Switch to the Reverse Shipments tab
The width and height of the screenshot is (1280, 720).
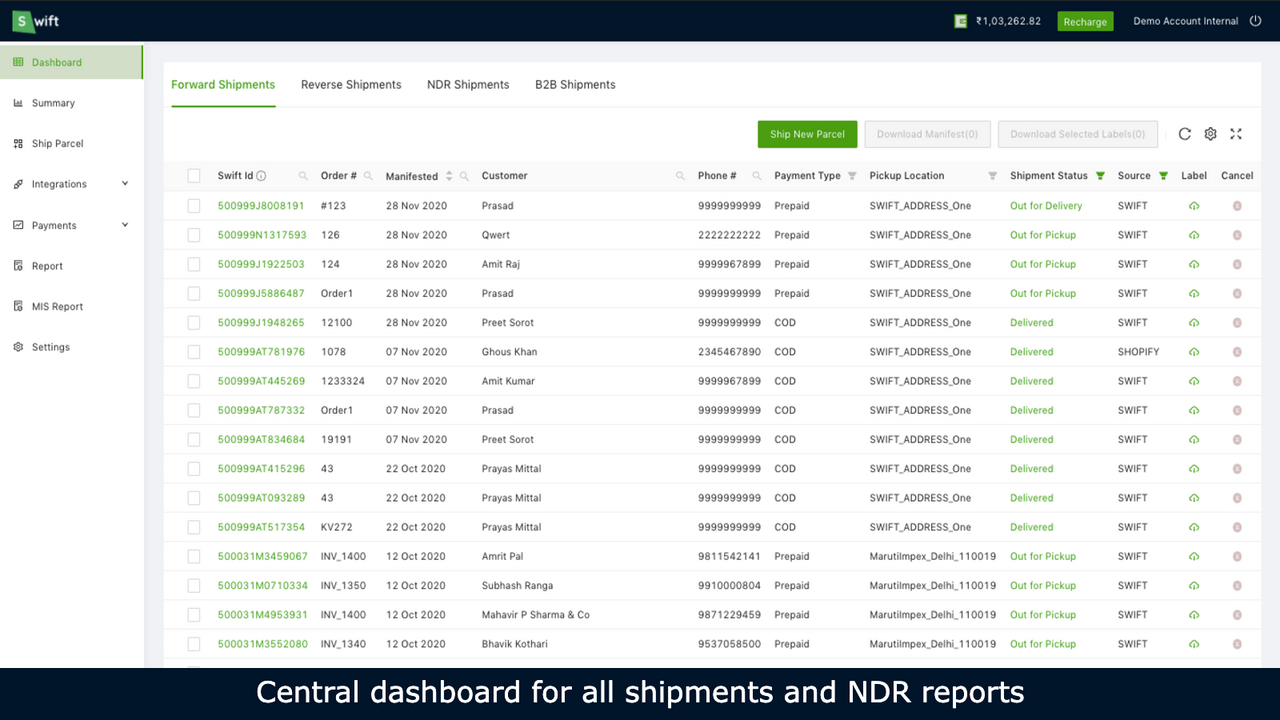click(x=351, y=84)
